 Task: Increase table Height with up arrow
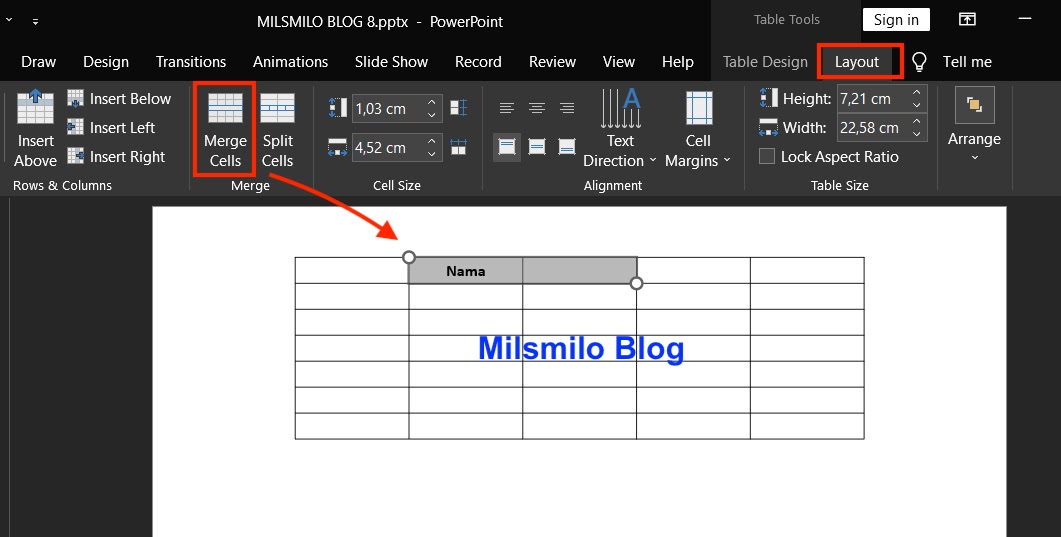point(917,93)
